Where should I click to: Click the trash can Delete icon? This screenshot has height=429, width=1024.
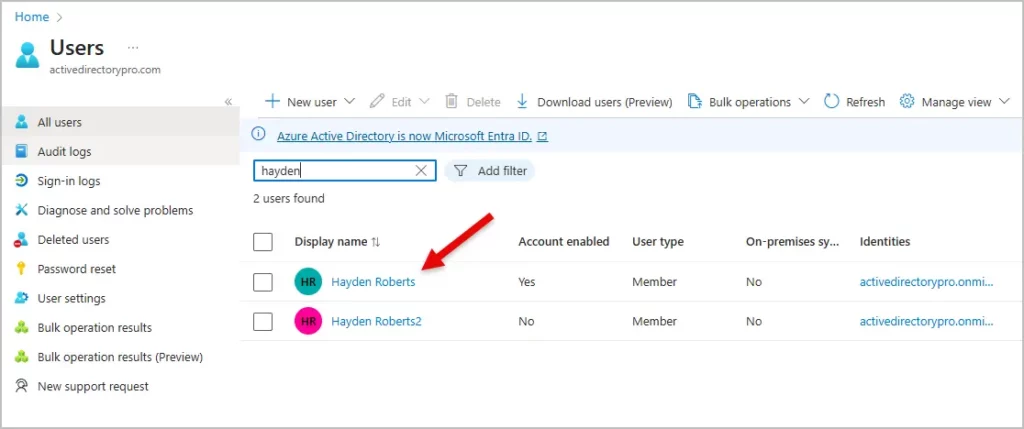[451, 101]
